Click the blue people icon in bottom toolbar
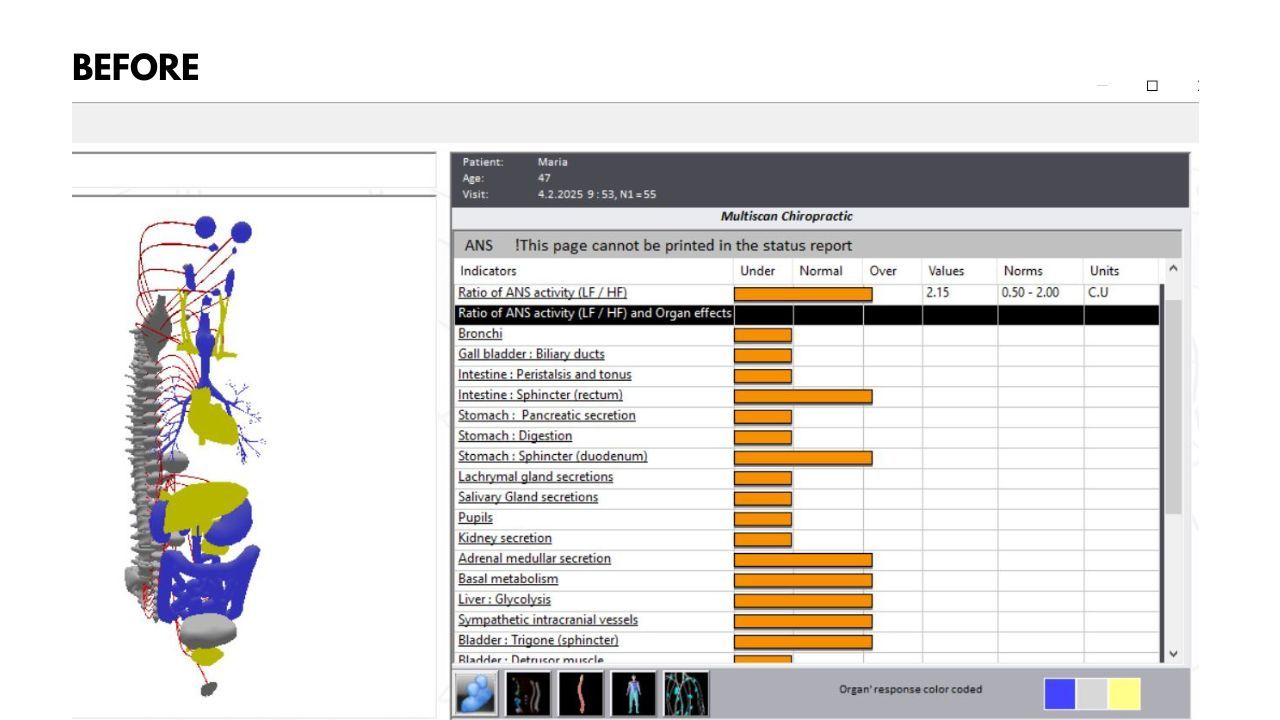Screen dimensions: 1280x720 click(x=478, y=693)
